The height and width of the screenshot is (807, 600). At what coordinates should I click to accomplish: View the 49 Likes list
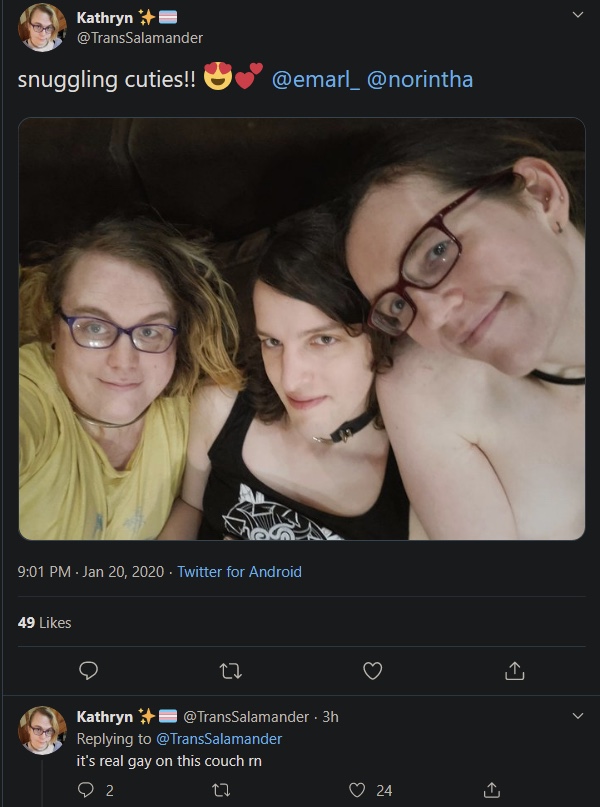click(44, 623)
